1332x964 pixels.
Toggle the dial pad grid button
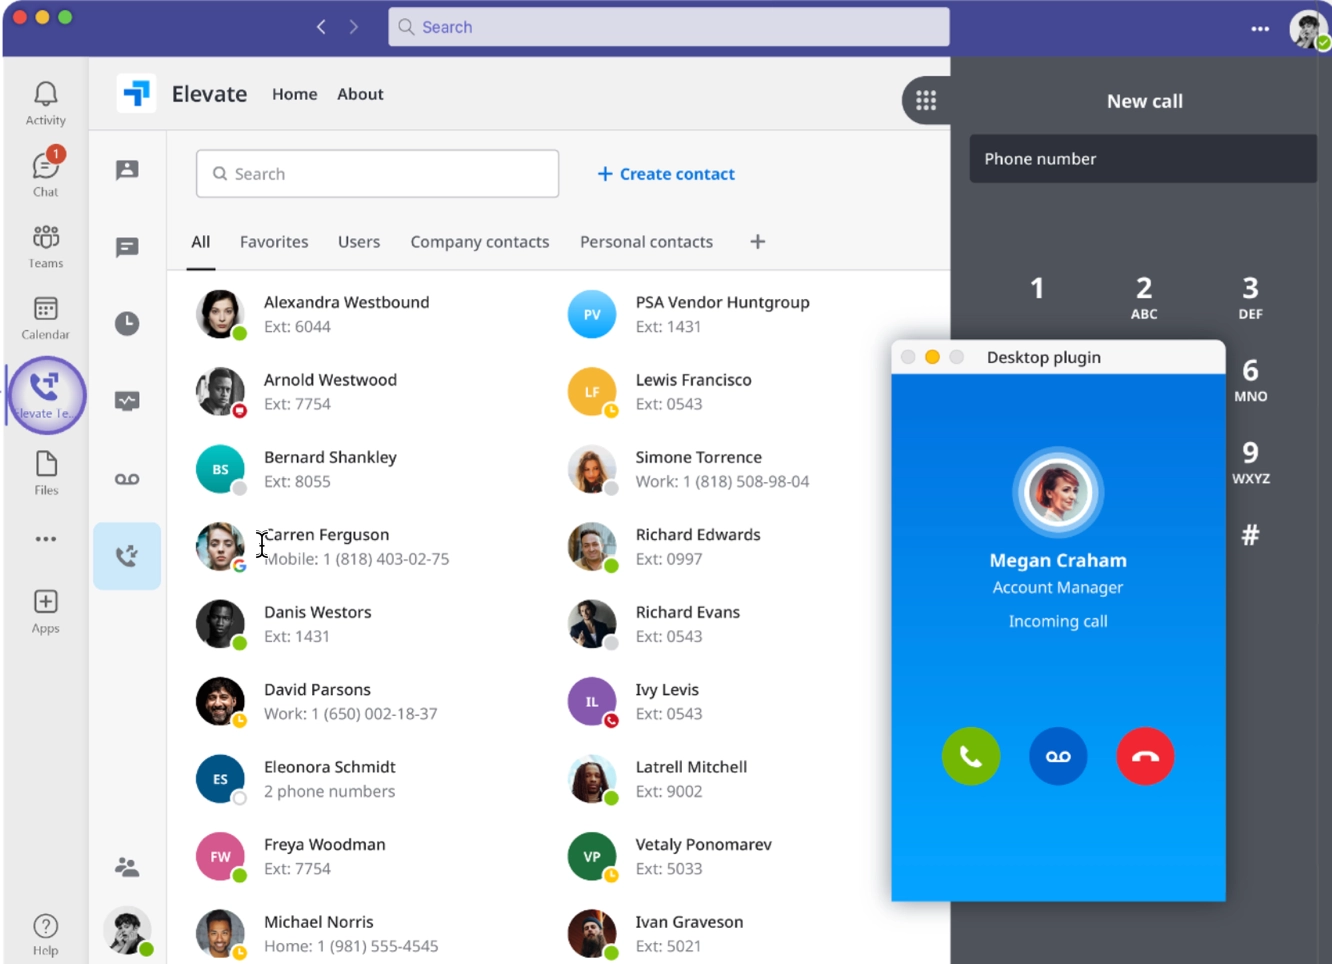(x=926, y=100)
